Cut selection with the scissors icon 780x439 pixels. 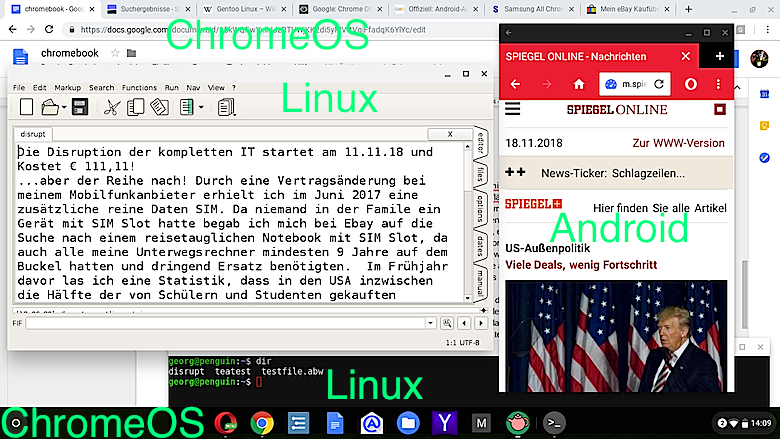click(x=112, y=107)
